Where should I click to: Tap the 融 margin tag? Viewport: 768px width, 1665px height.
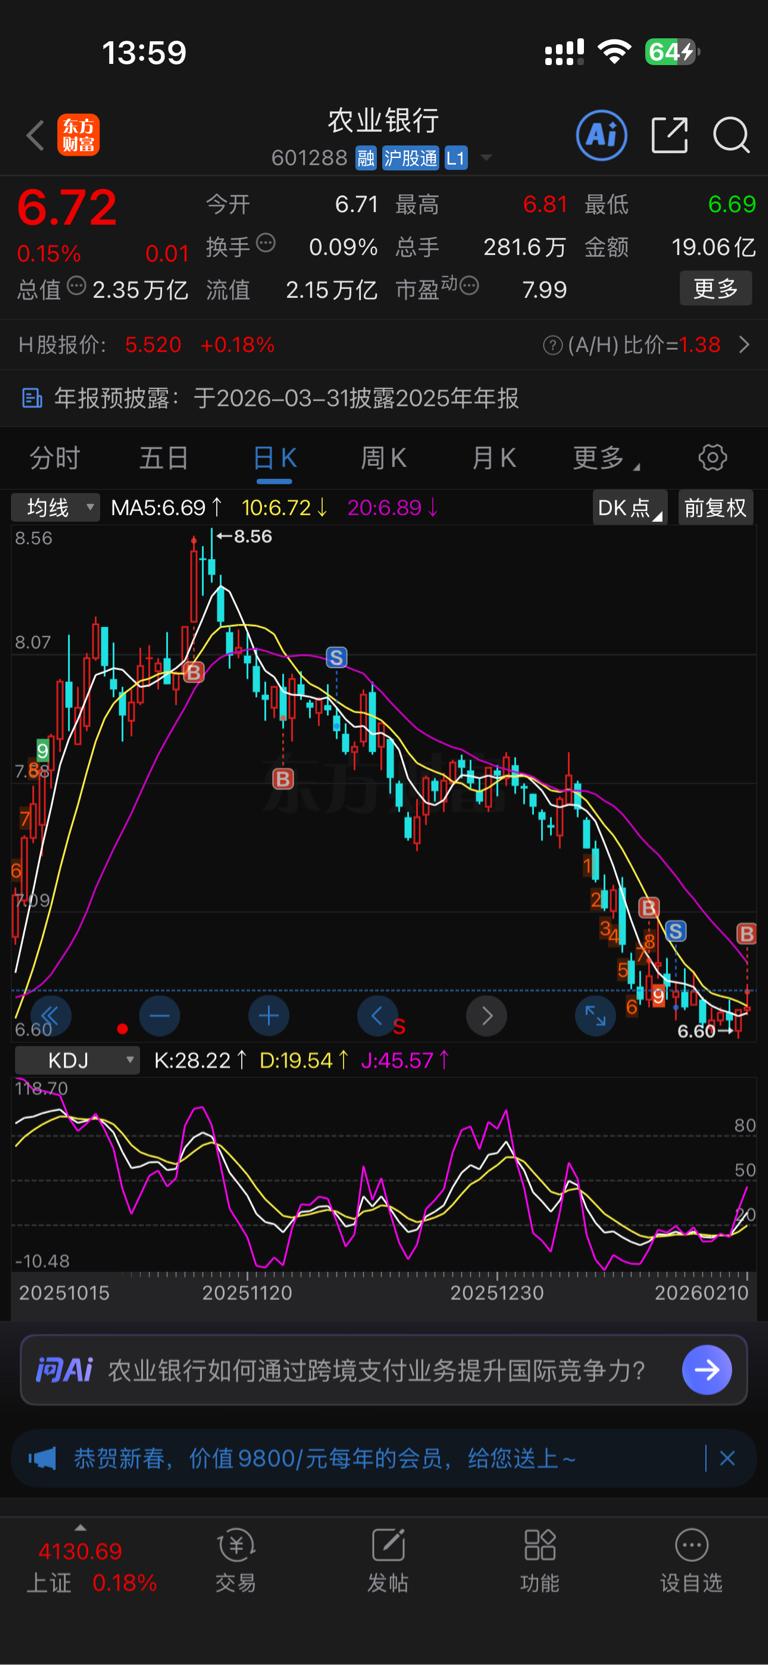(x=366, y=158)
